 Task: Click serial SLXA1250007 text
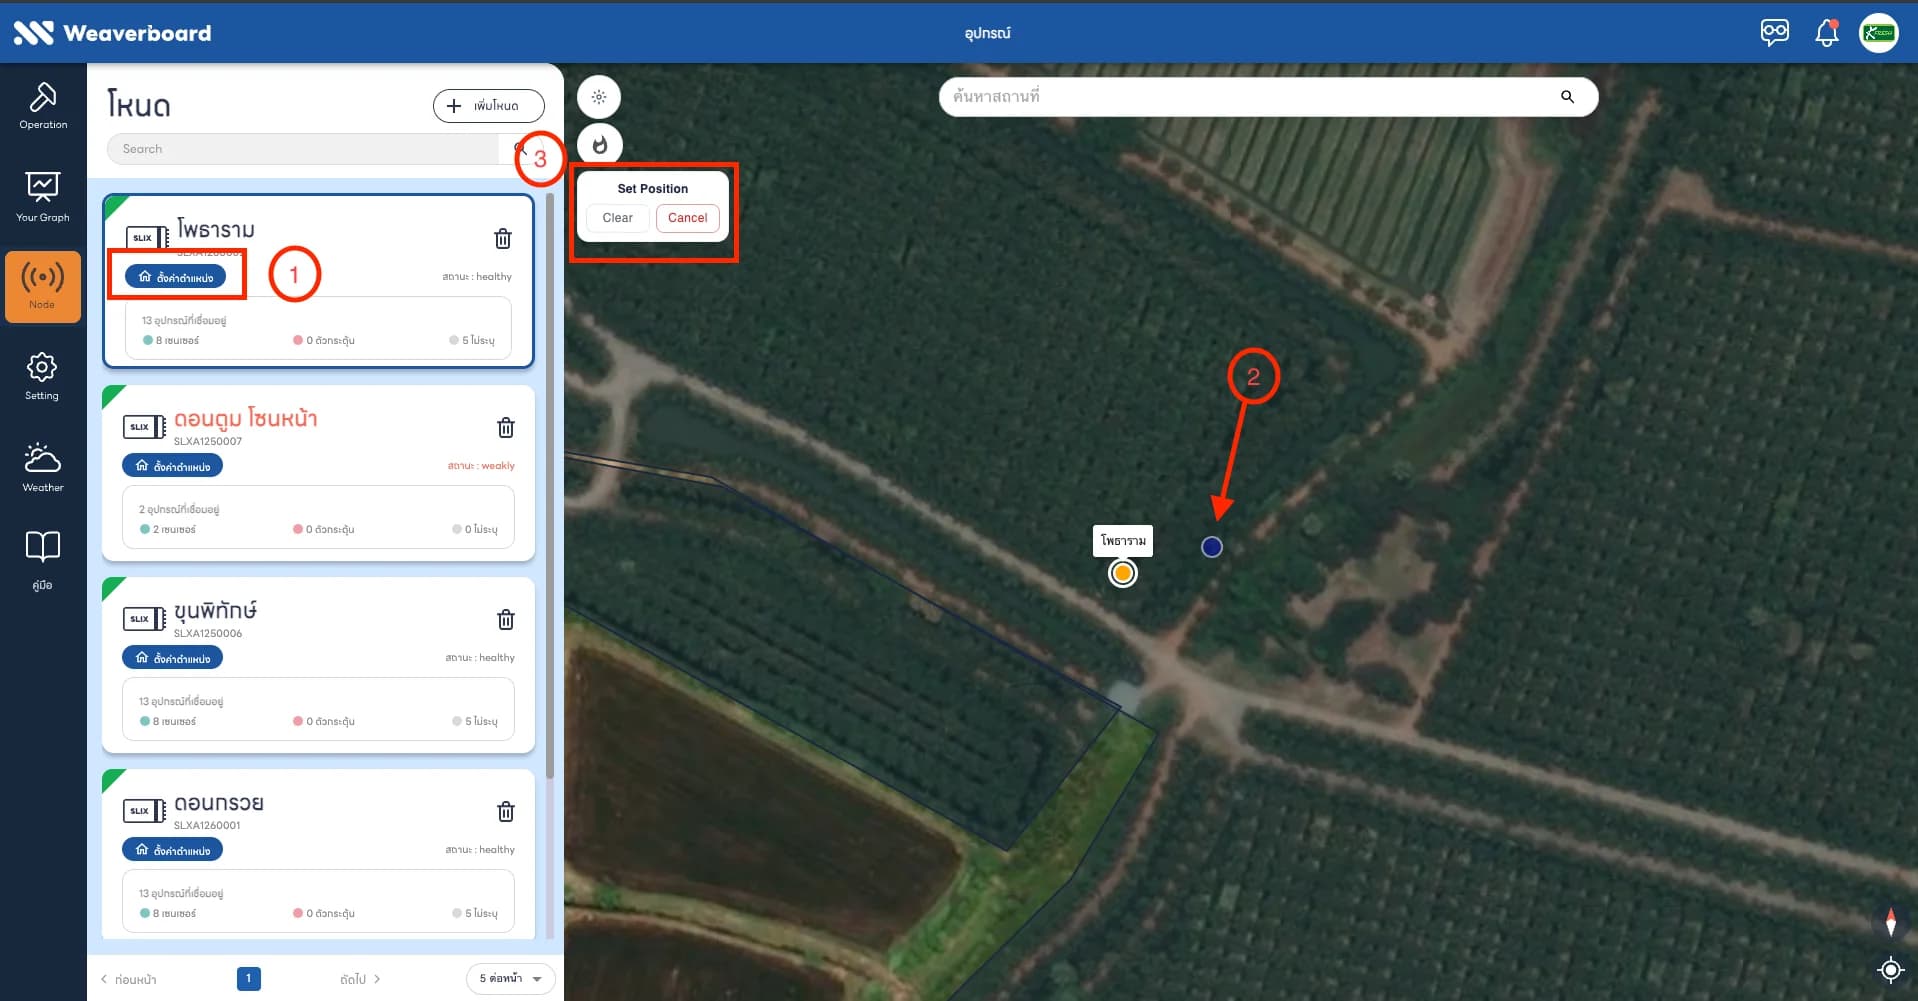pos(208,441)
